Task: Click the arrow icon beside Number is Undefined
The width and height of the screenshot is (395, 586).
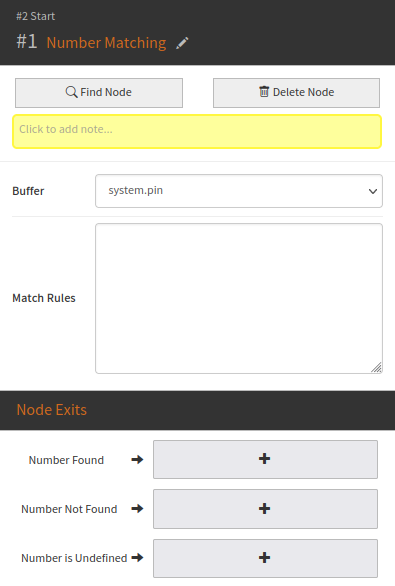Action: pyautogui.click(x=137, y=558)
